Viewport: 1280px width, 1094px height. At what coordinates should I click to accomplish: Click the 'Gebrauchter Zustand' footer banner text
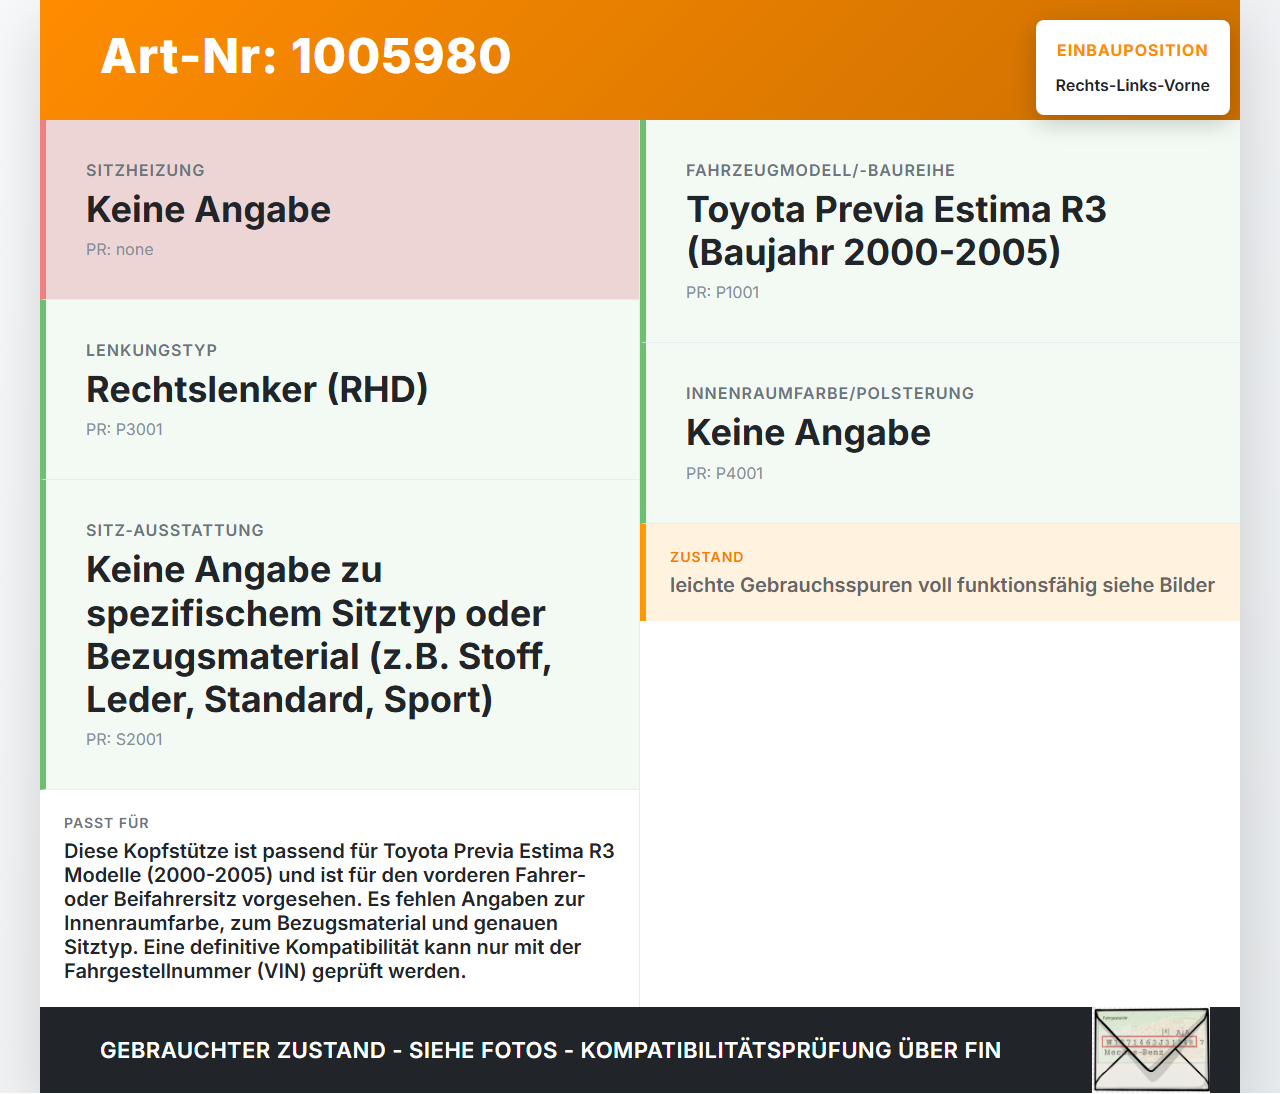(x=550, y=1051)
